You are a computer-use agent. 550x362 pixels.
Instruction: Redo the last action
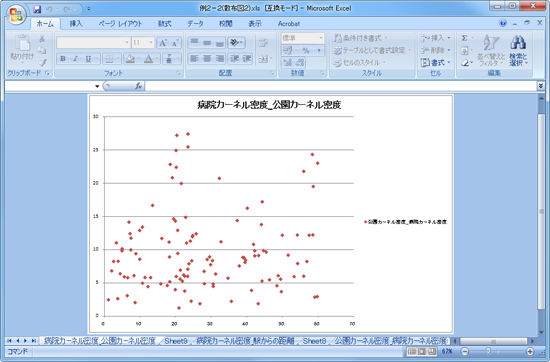point(67,9)
